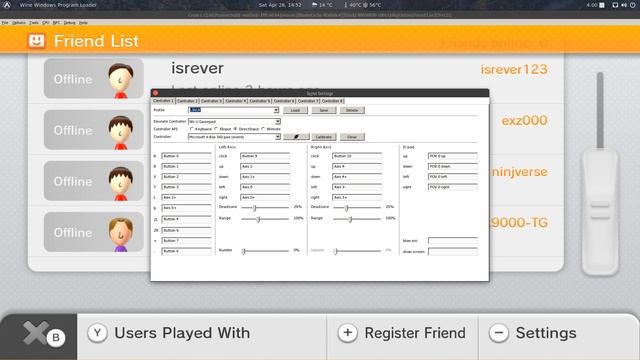The image size is (640, 360).
Task: Open the File menu
Action: [5, 23]
